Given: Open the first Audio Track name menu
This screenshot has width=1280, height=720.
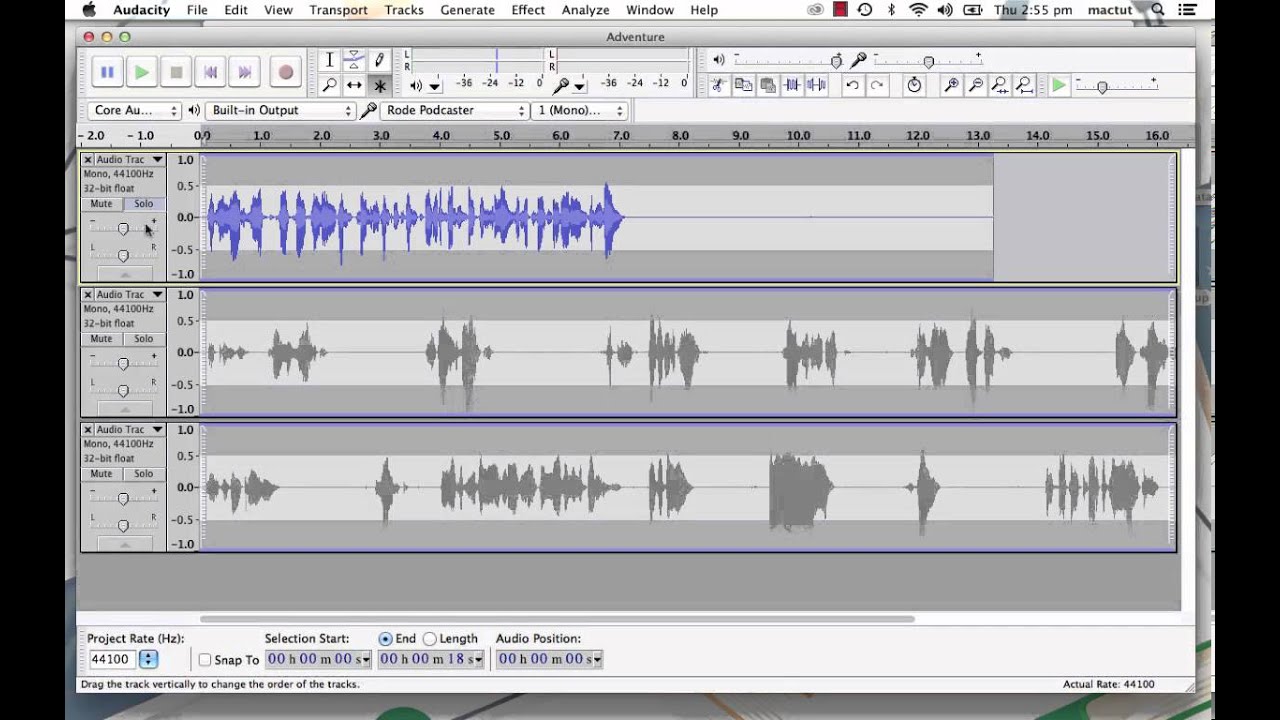Looking at the screenshot, I should (x=130, y=160).
